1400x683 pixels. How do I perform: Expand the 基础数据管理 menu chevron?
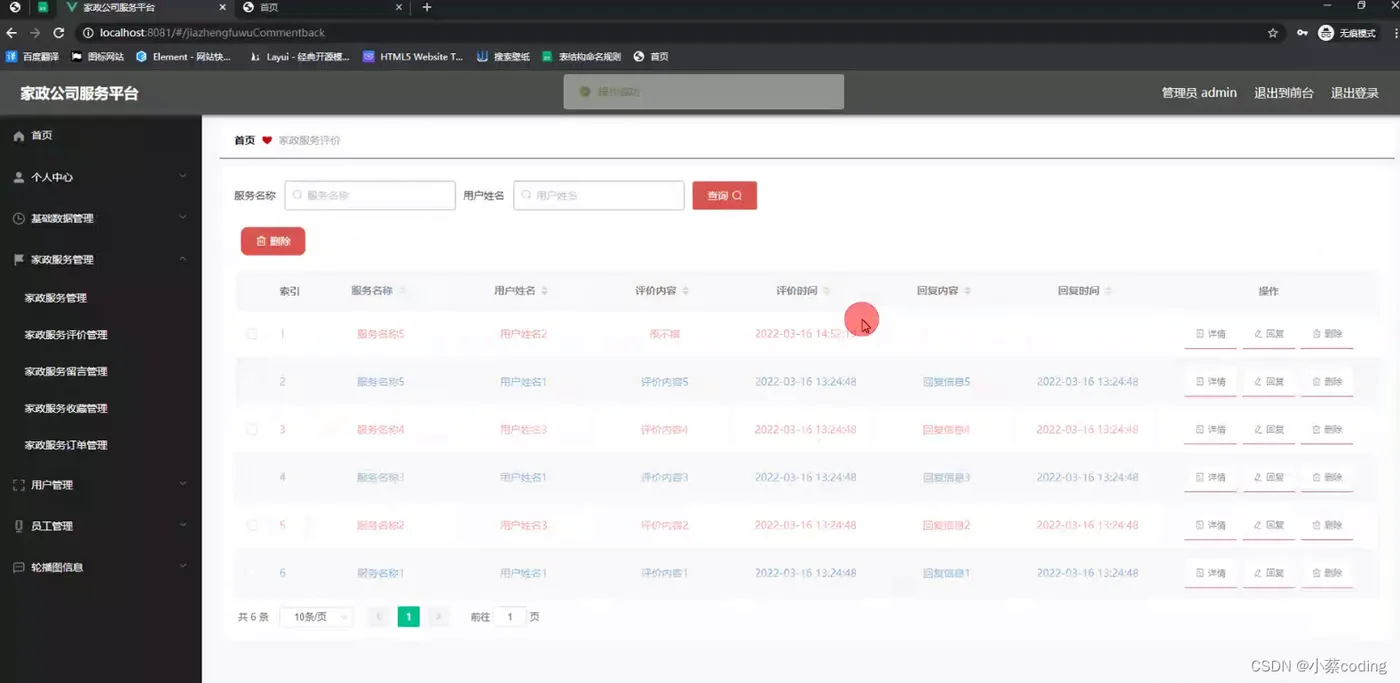pos(183,218)
